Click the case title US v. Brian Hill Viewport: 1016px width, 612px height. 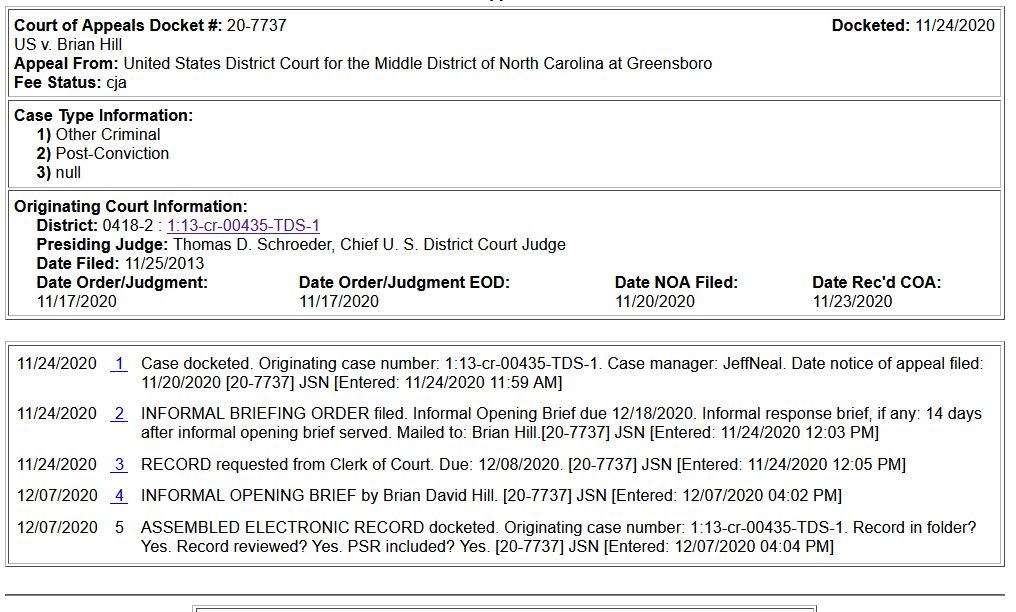[68, 45]
